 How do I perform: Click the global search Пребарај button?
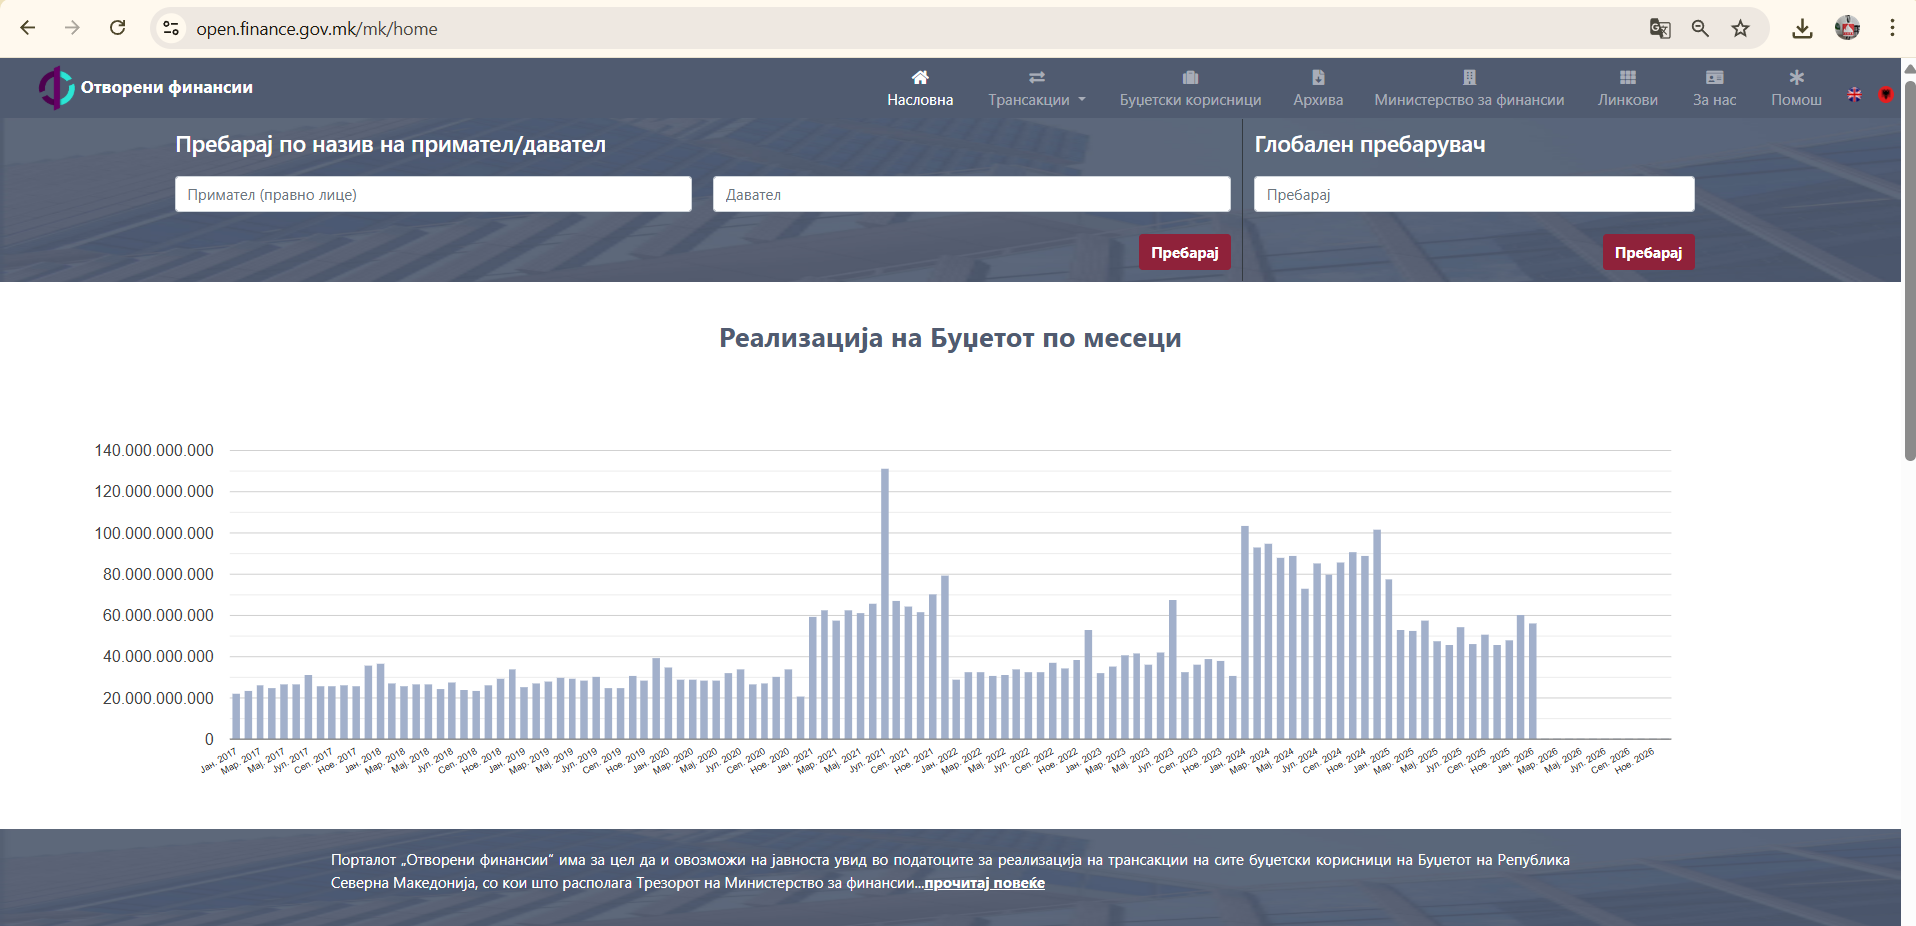point(1648,252)
